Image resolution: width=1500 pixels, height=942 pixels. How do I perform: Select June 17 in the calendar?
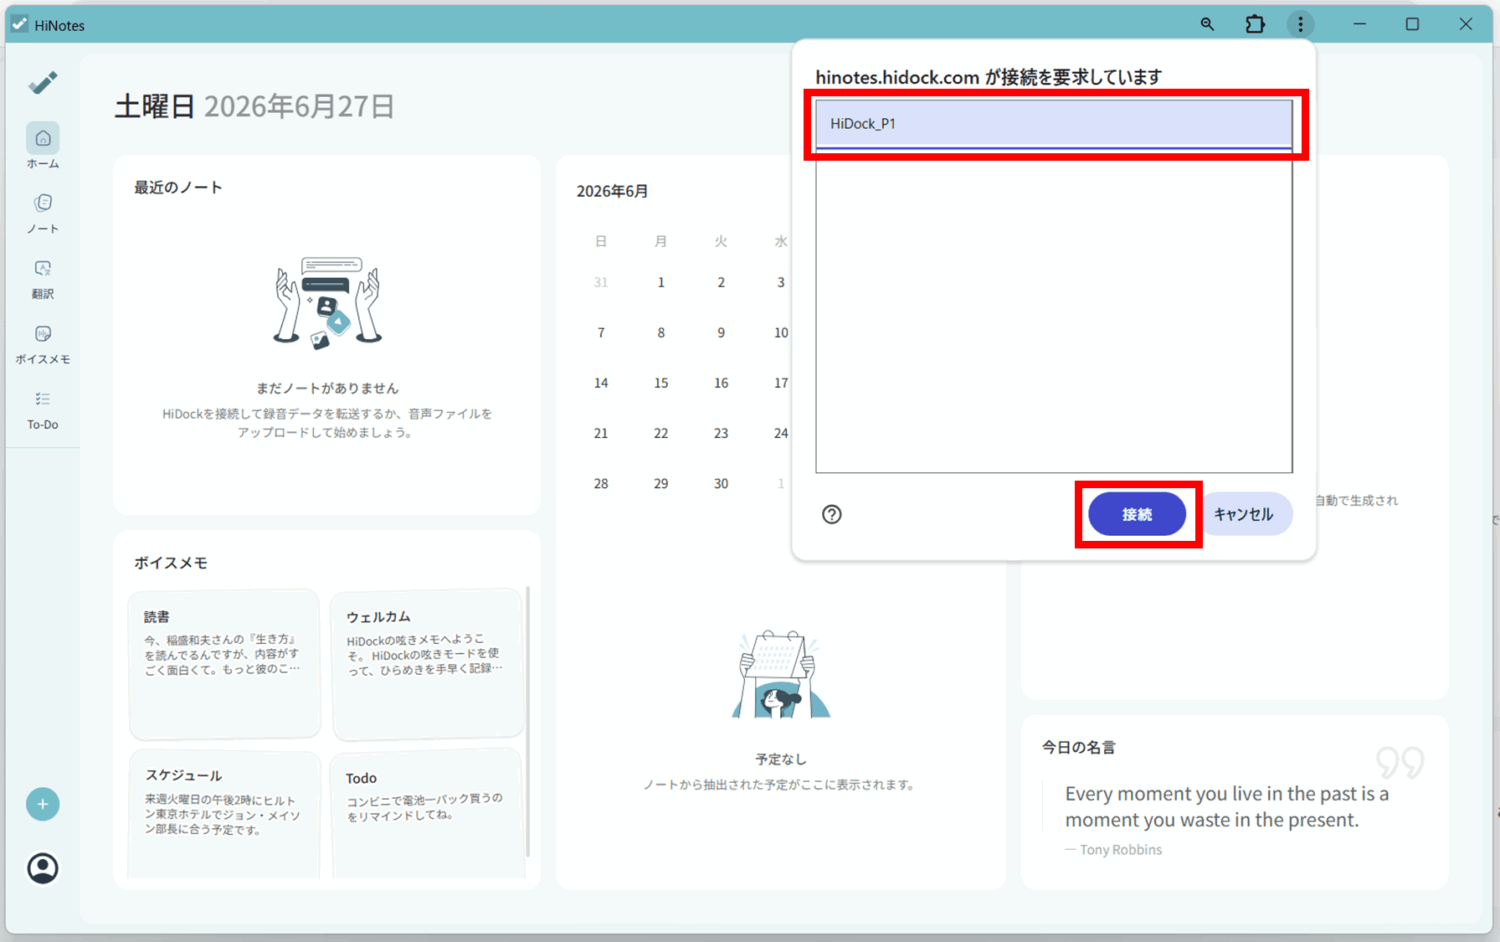pos(781,383)
